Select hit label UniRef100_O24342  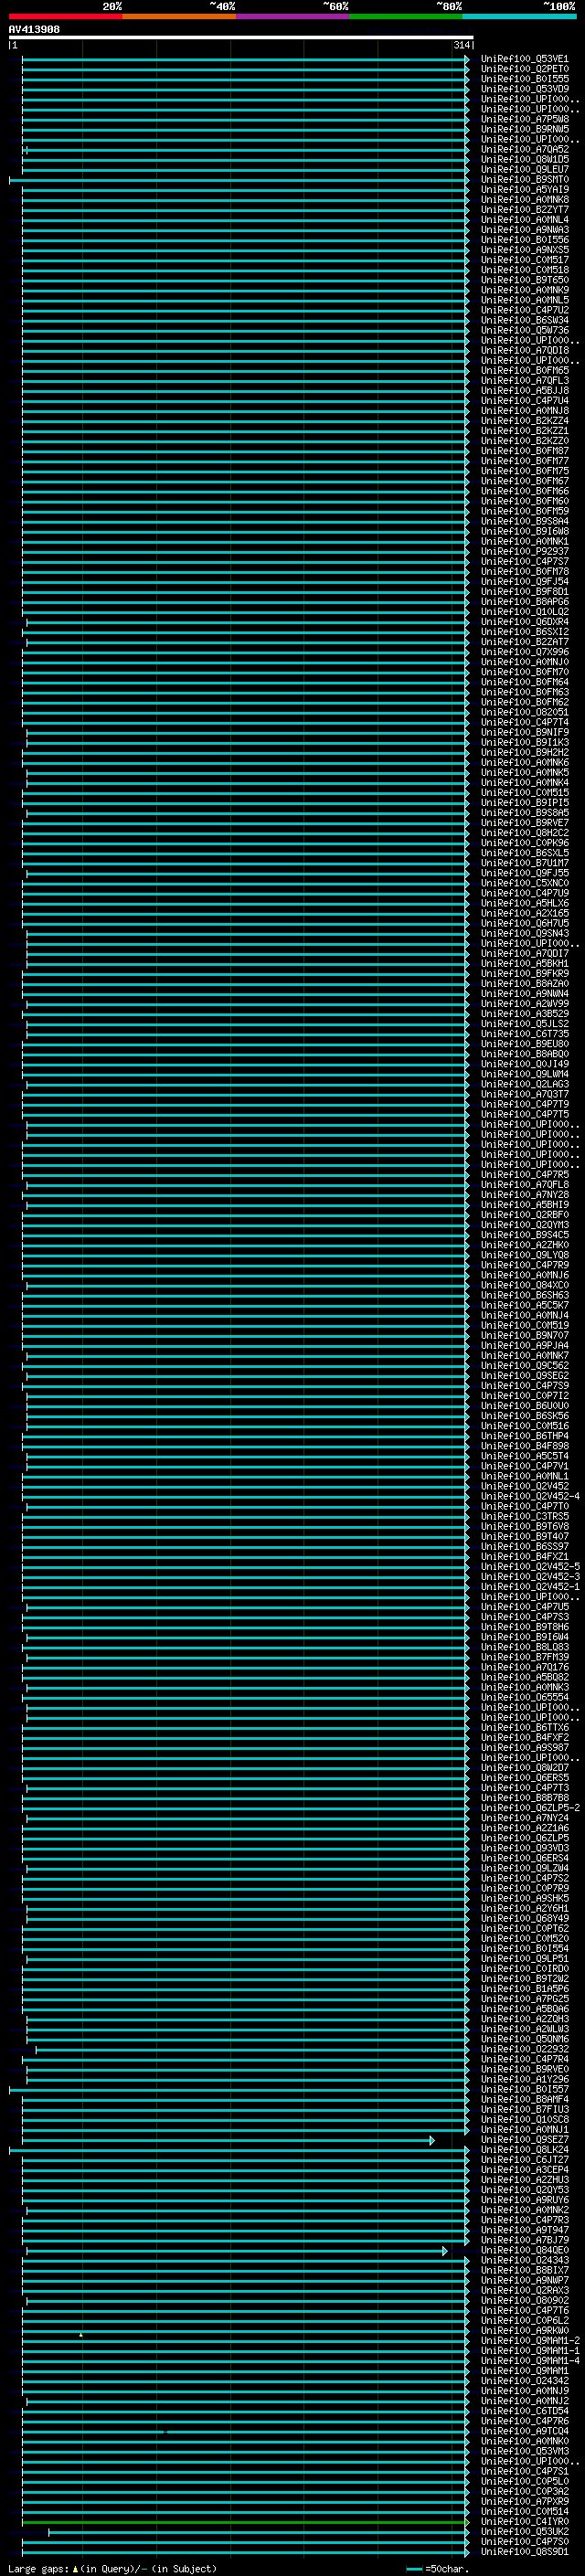click(x=525, y=2380)
